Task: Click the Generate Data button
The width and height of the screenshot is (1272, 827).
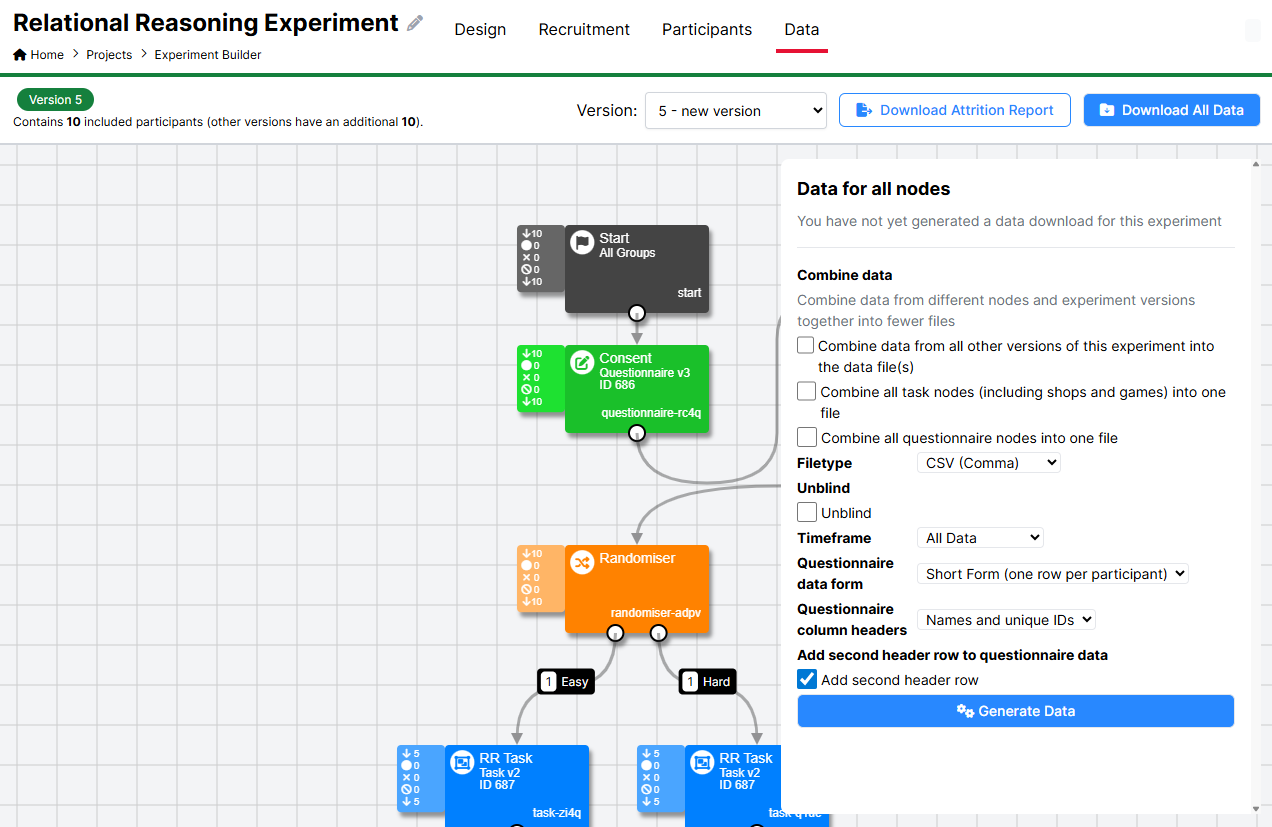Action: coord(1016,711)
